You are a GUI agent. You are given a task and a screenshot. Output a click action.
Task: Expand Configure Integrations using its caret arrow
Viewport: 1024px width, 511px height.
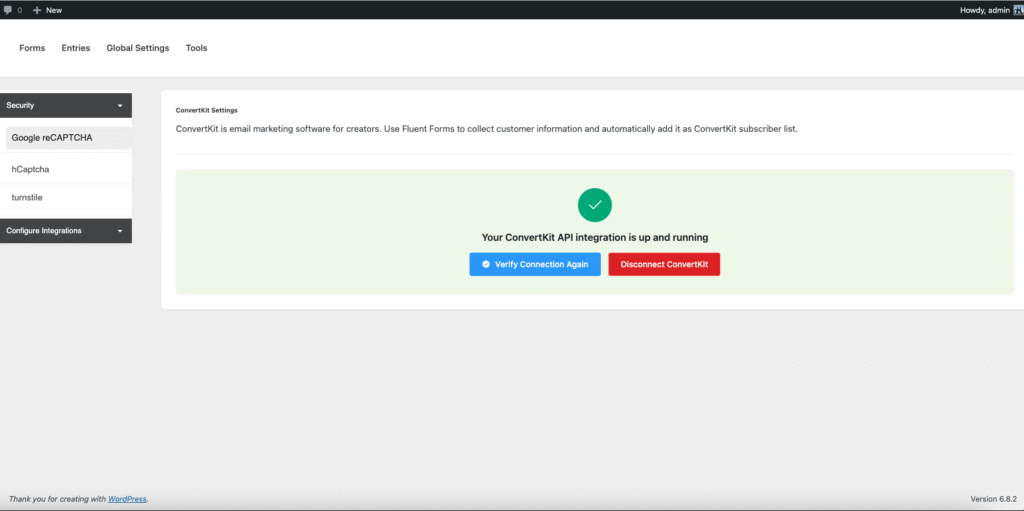119,231
